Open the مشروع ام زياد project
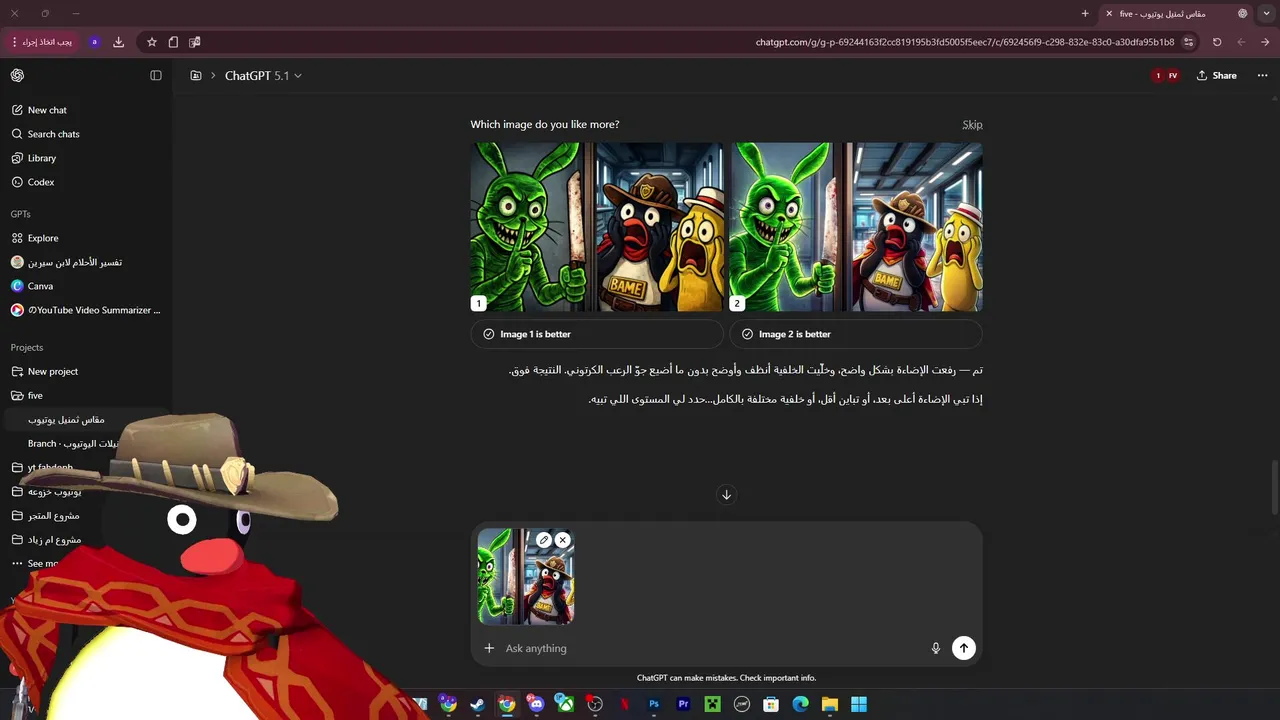Image resolution: width=1280 pixels, height=720 pixels. 54,540
